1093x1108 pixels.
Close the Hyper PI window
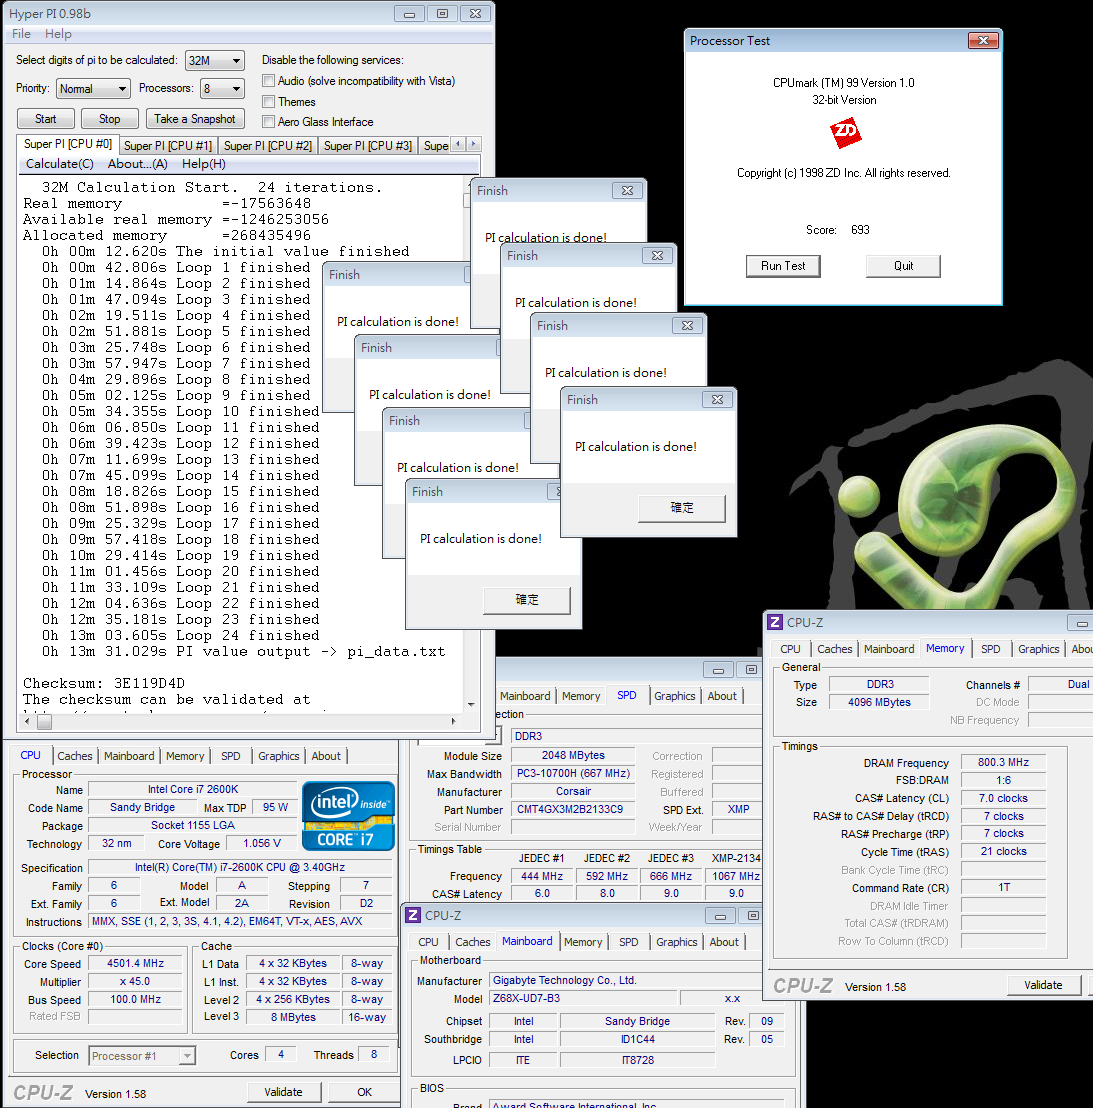tap(475, 13)
